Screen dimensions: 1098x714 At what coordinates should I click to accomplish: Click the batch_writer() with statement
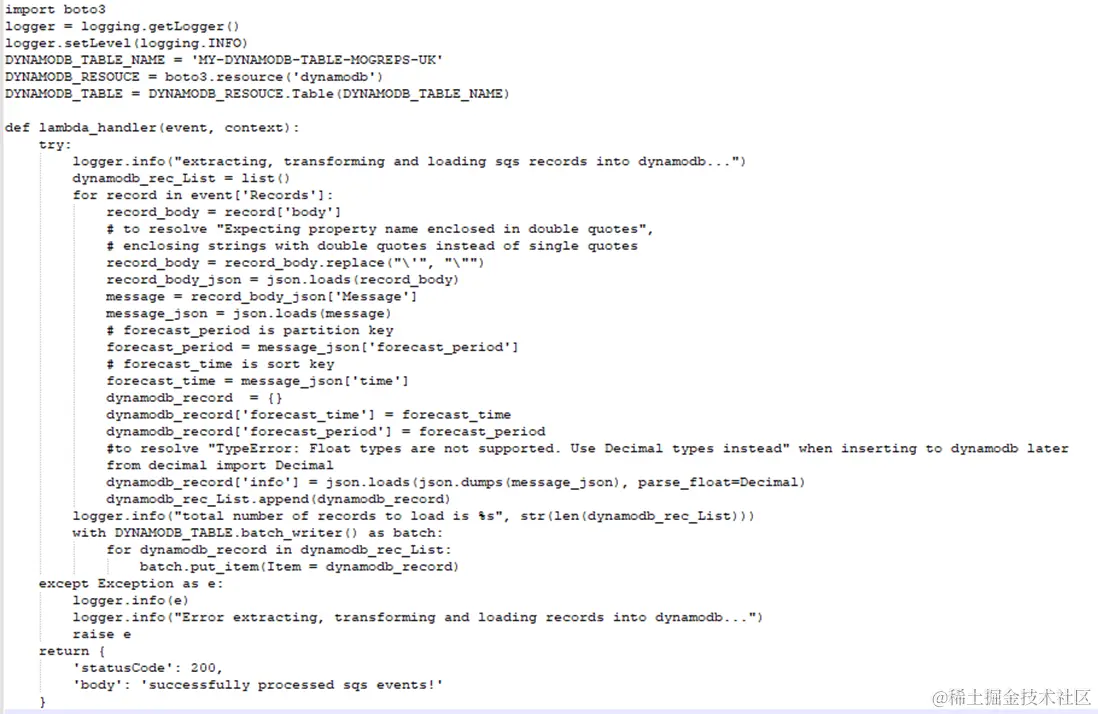pyautogui.click(x=258, y=533)
